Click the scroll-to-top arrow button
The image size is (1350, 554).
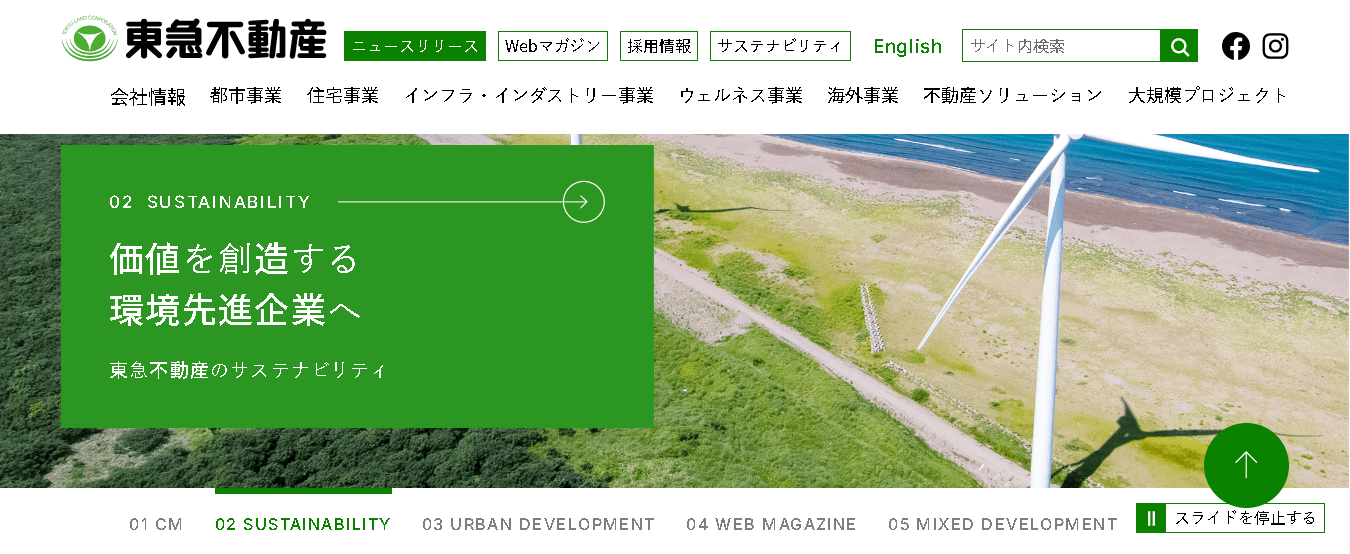tap(1246, 465)
